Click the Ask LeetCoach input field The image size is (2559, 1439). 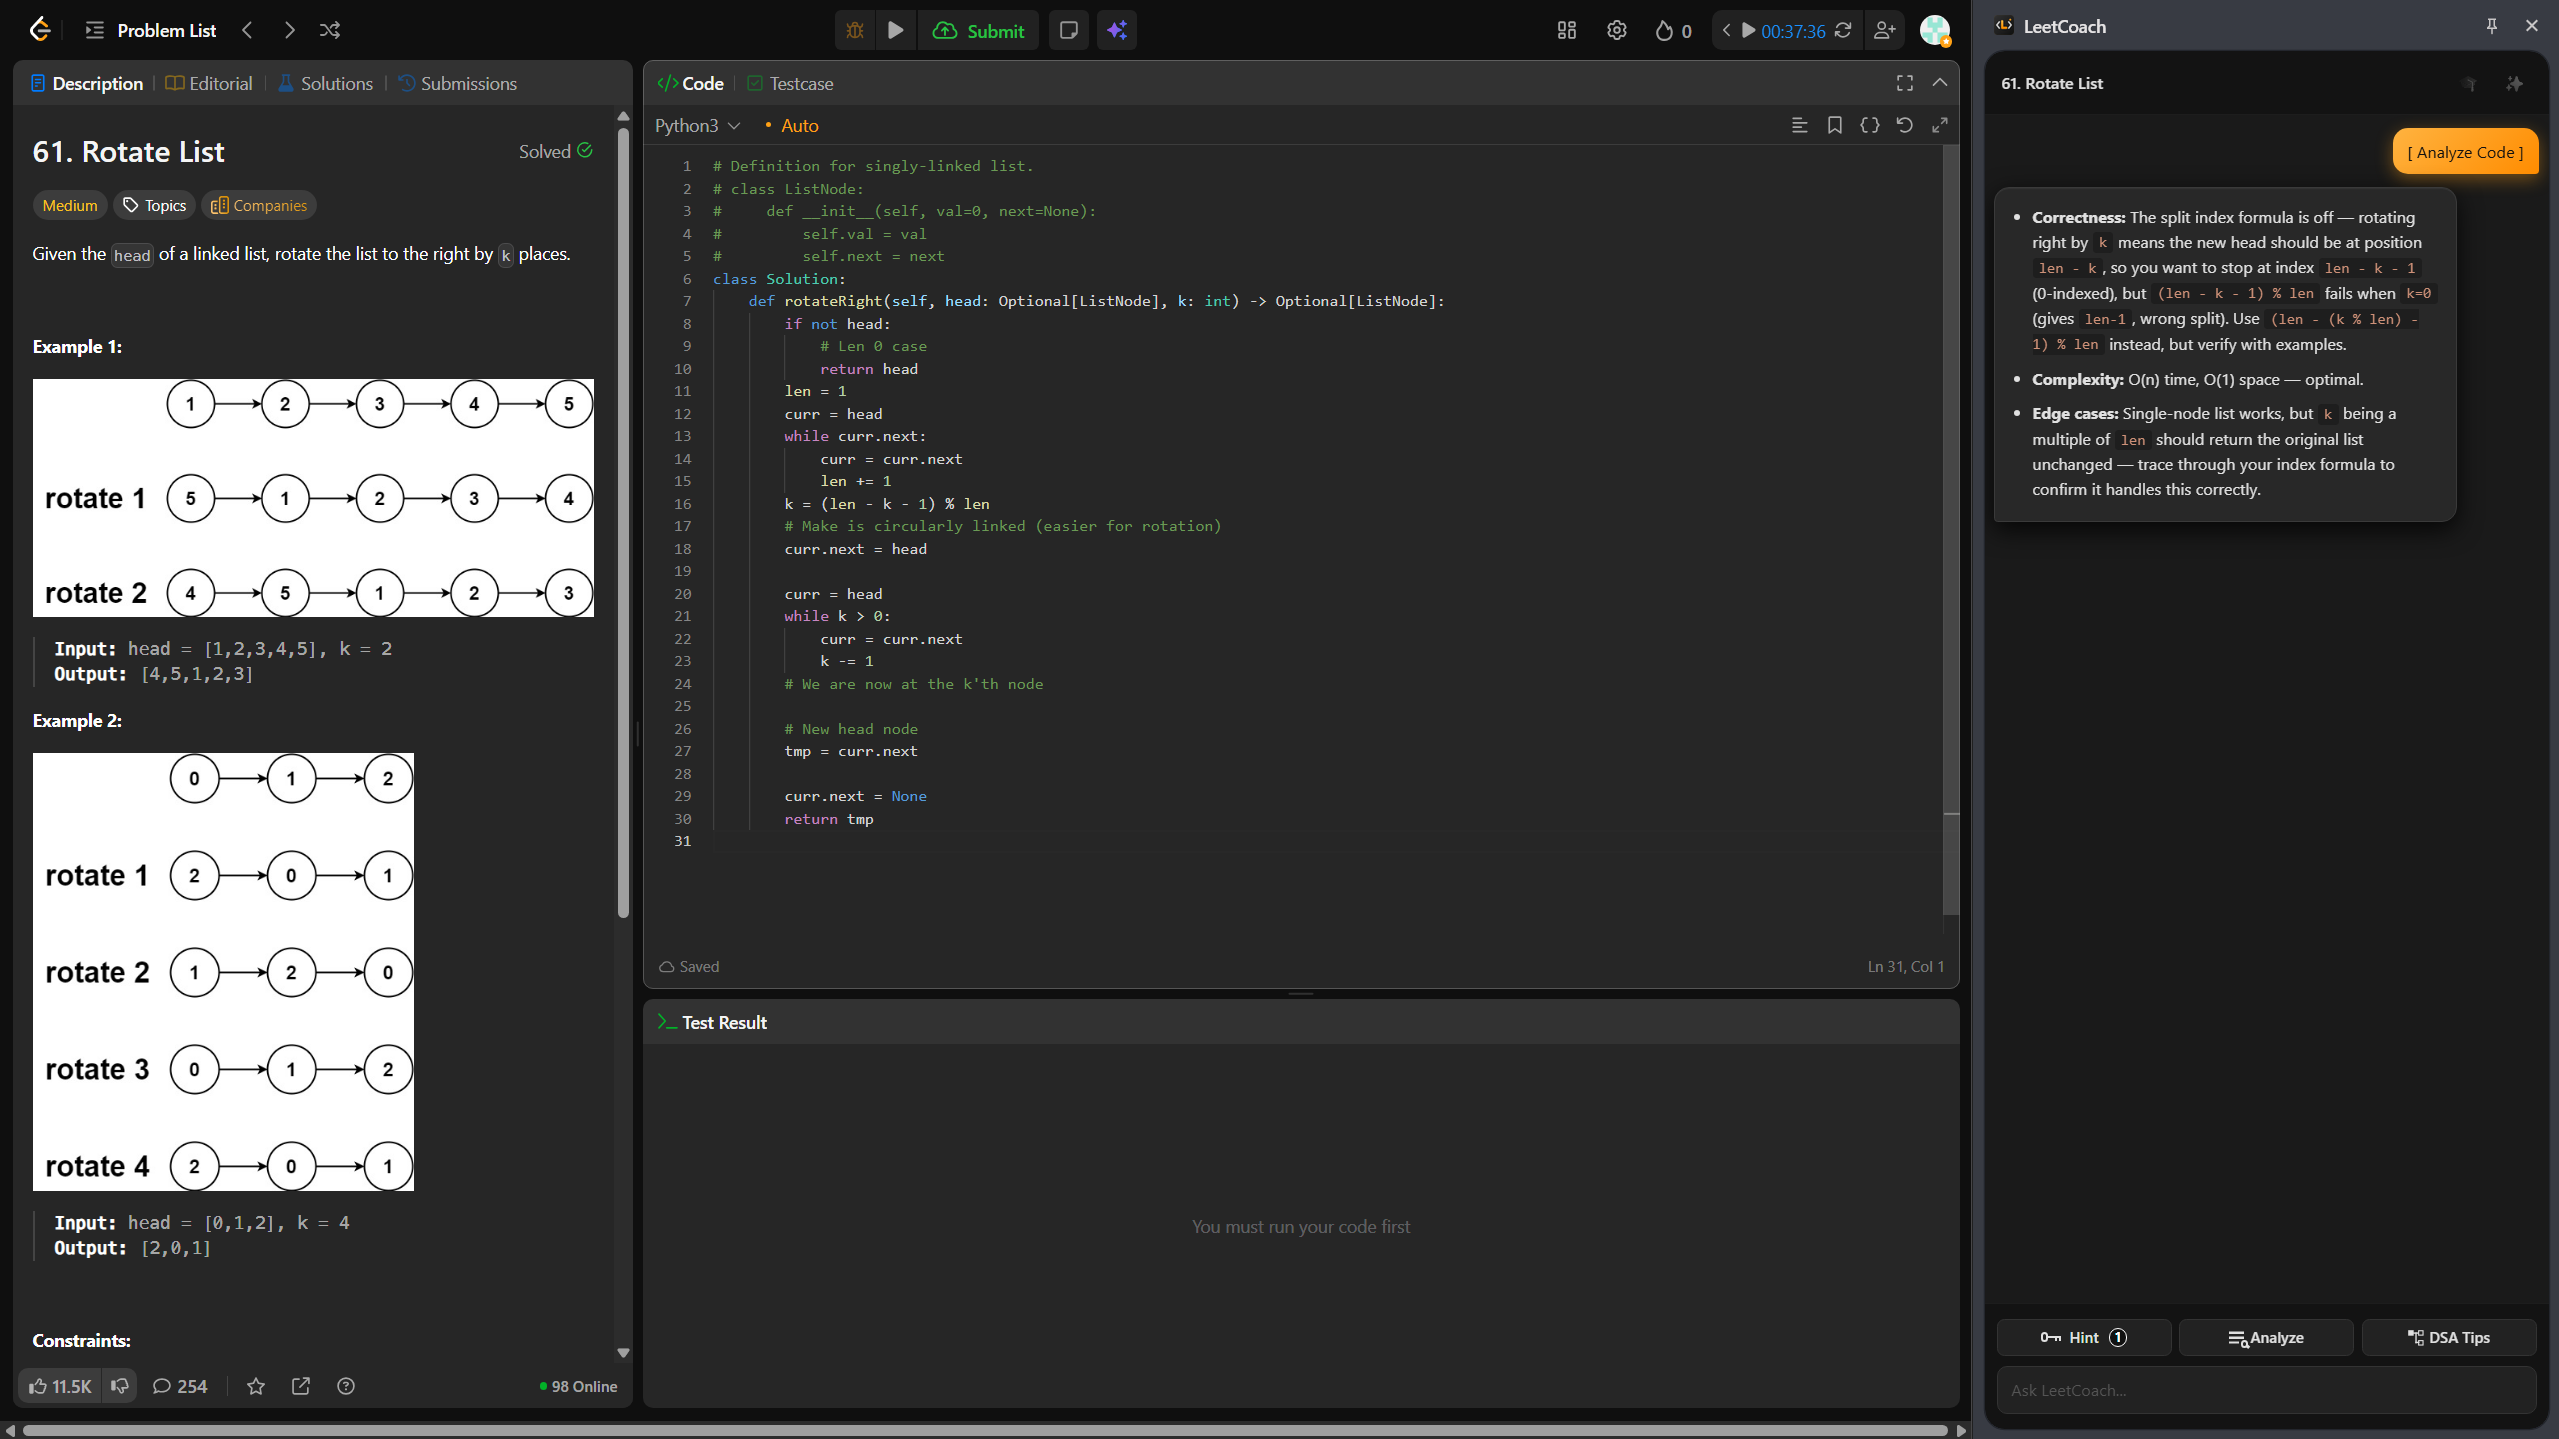click(2266, 1390)
